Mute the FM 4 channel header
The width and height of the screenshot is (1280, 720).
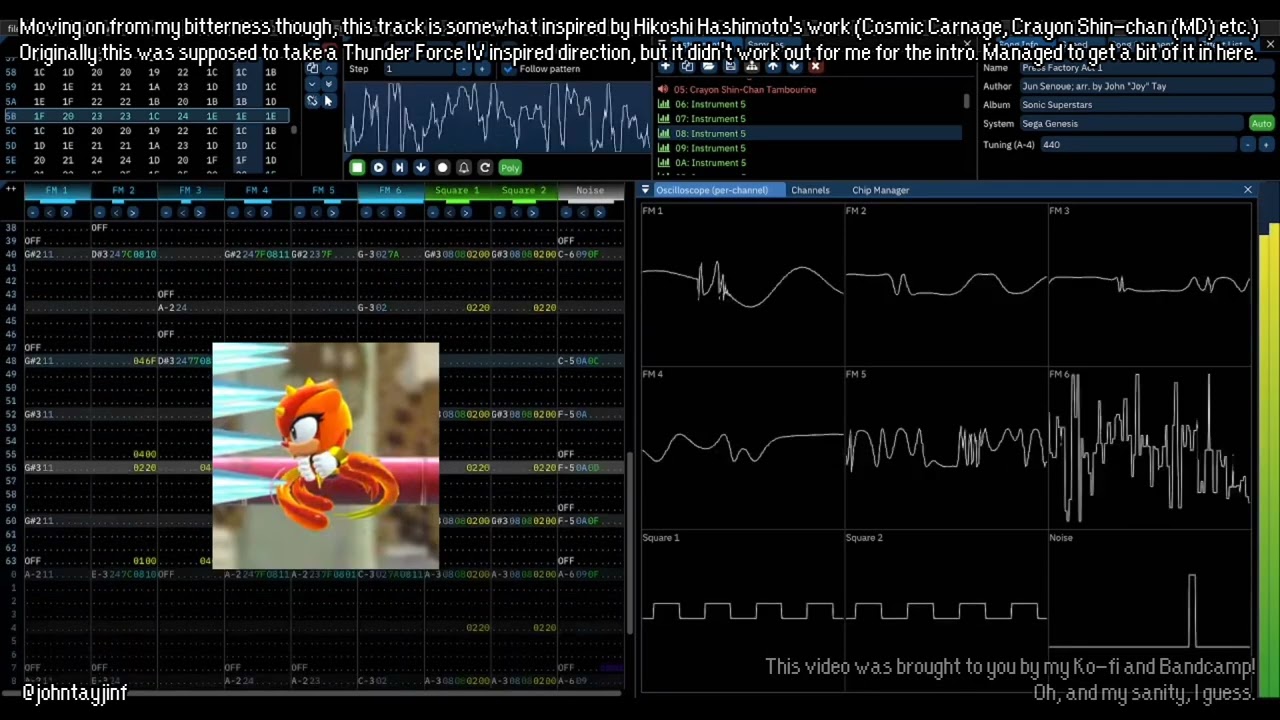tap(257, 190)
